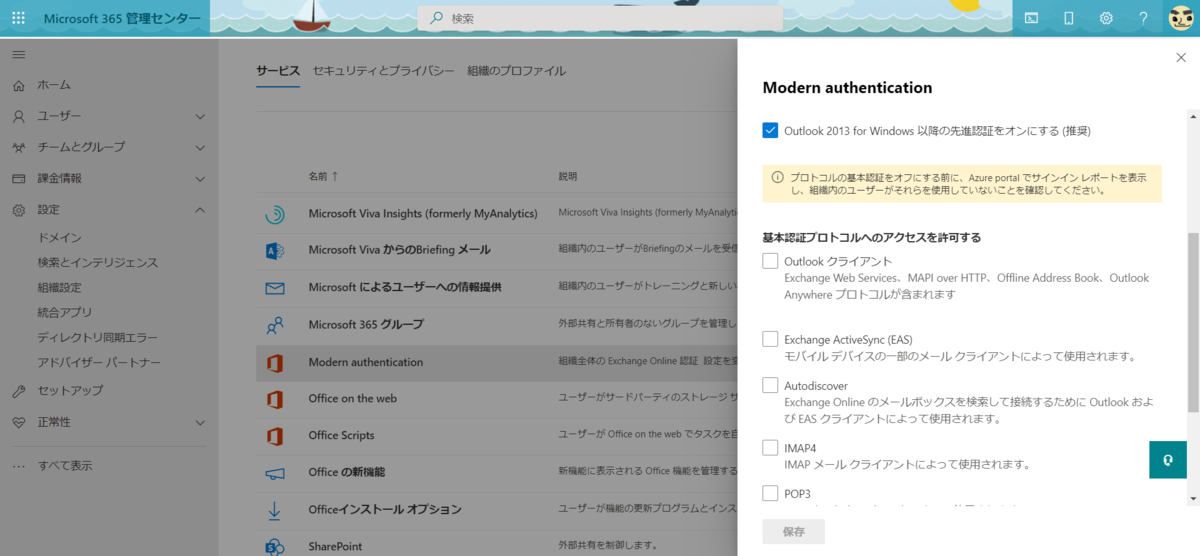Click the Microsoft Viva Insights row icon

274,214
